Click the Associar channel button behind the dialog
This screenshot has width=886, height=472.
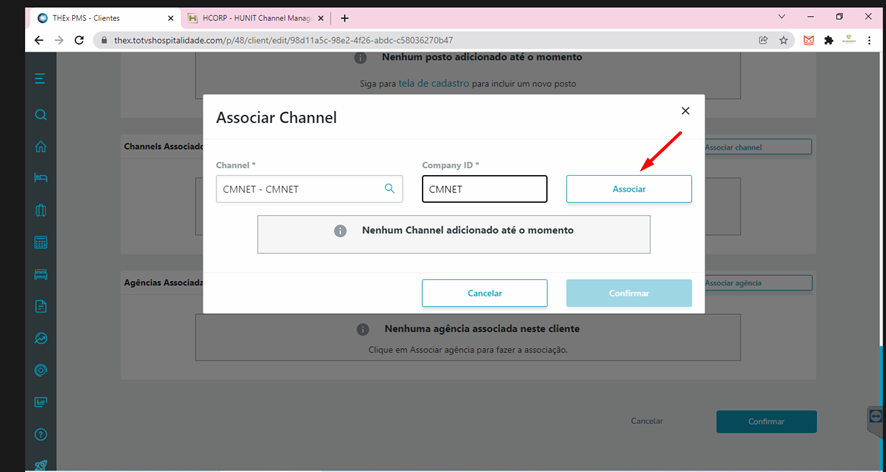pos(758,147)
